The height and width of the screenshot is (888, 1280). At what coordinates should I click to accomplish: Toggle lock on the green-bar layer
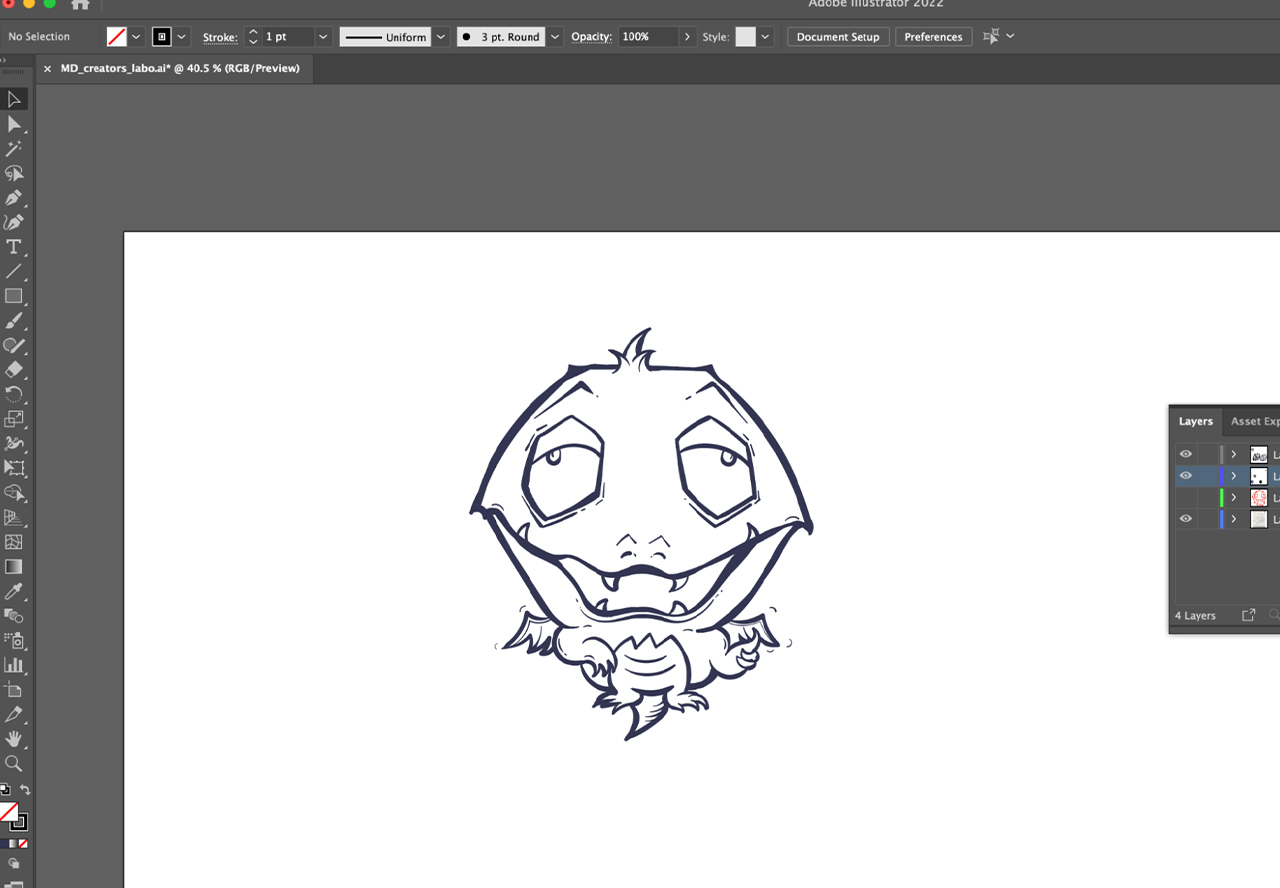pyautogui.click(x=1207, y=498)
